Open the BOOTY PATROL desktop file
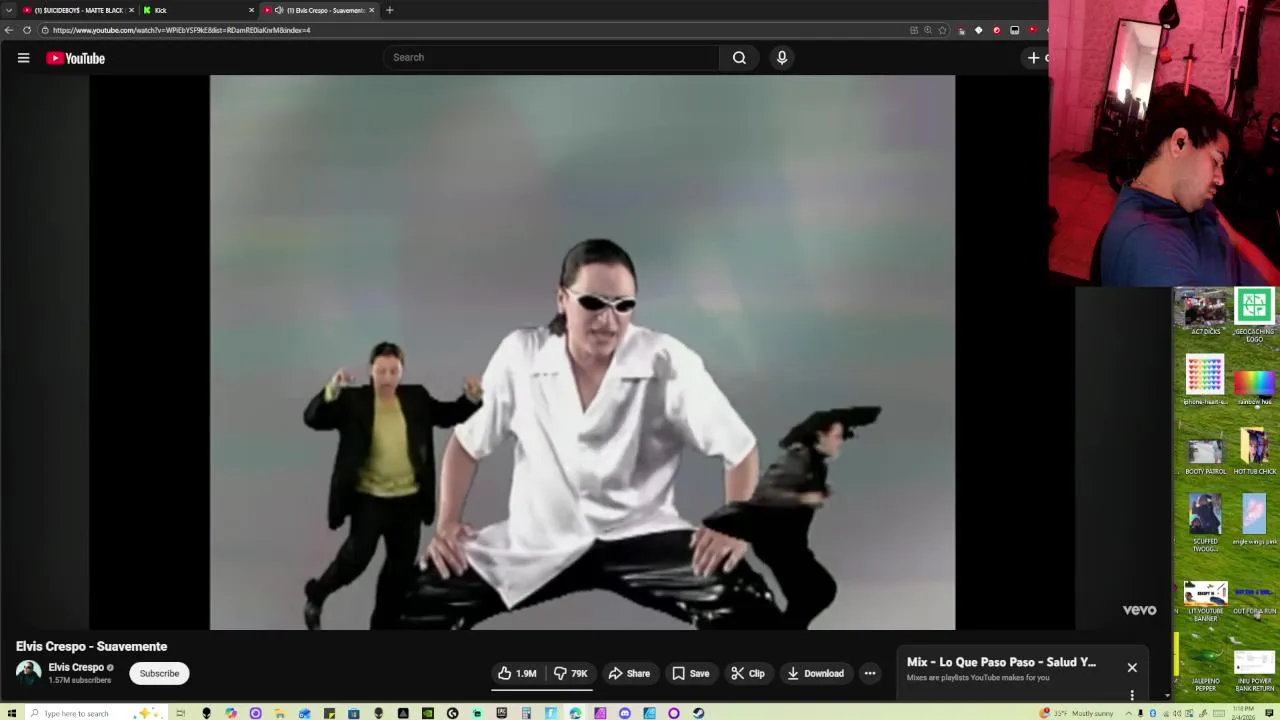 pyautogui.click(x=1205, y=455)
